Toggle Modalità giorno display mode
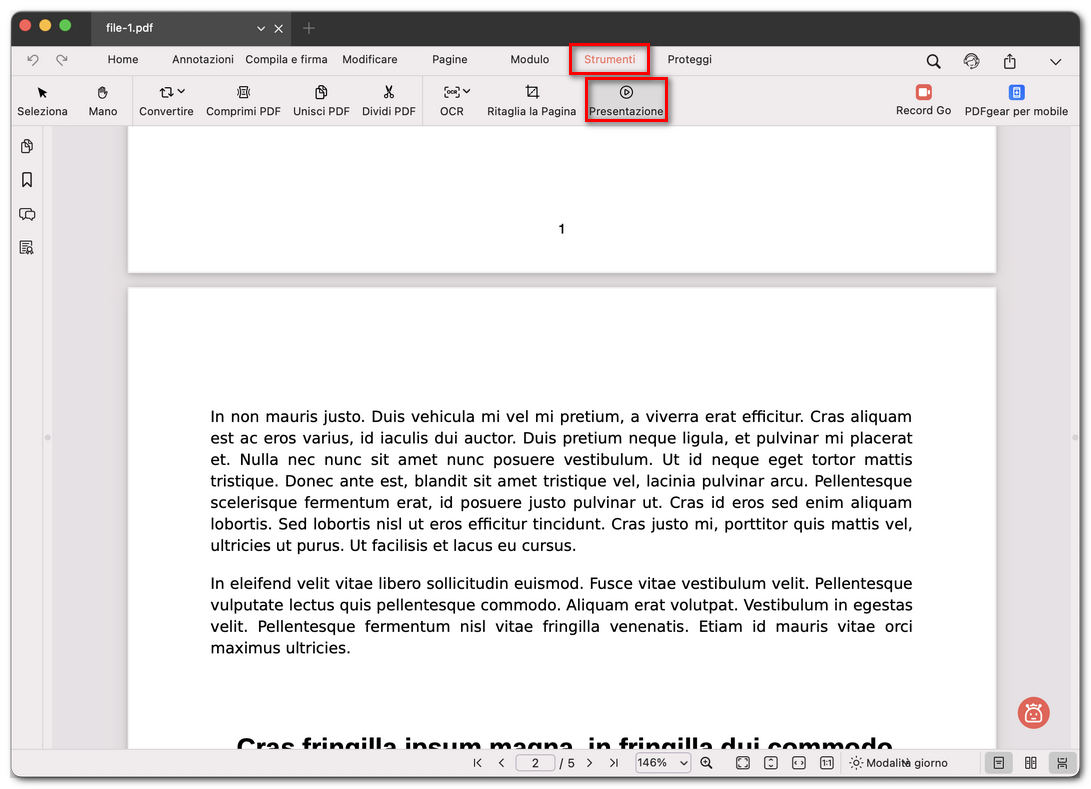Image resolution: width=1091 pixels, height=789 pixels. click(x=900, y=762)
